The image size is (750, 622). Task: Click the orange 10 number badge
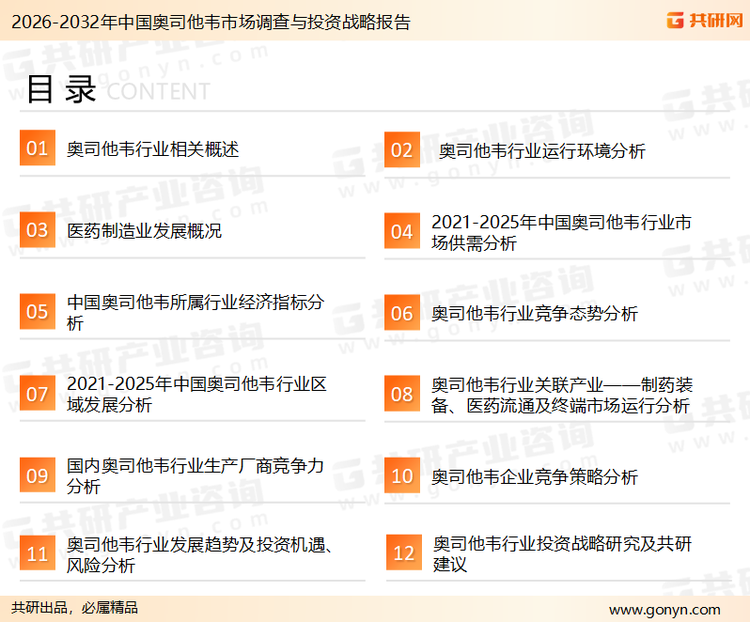click(402, 476)
